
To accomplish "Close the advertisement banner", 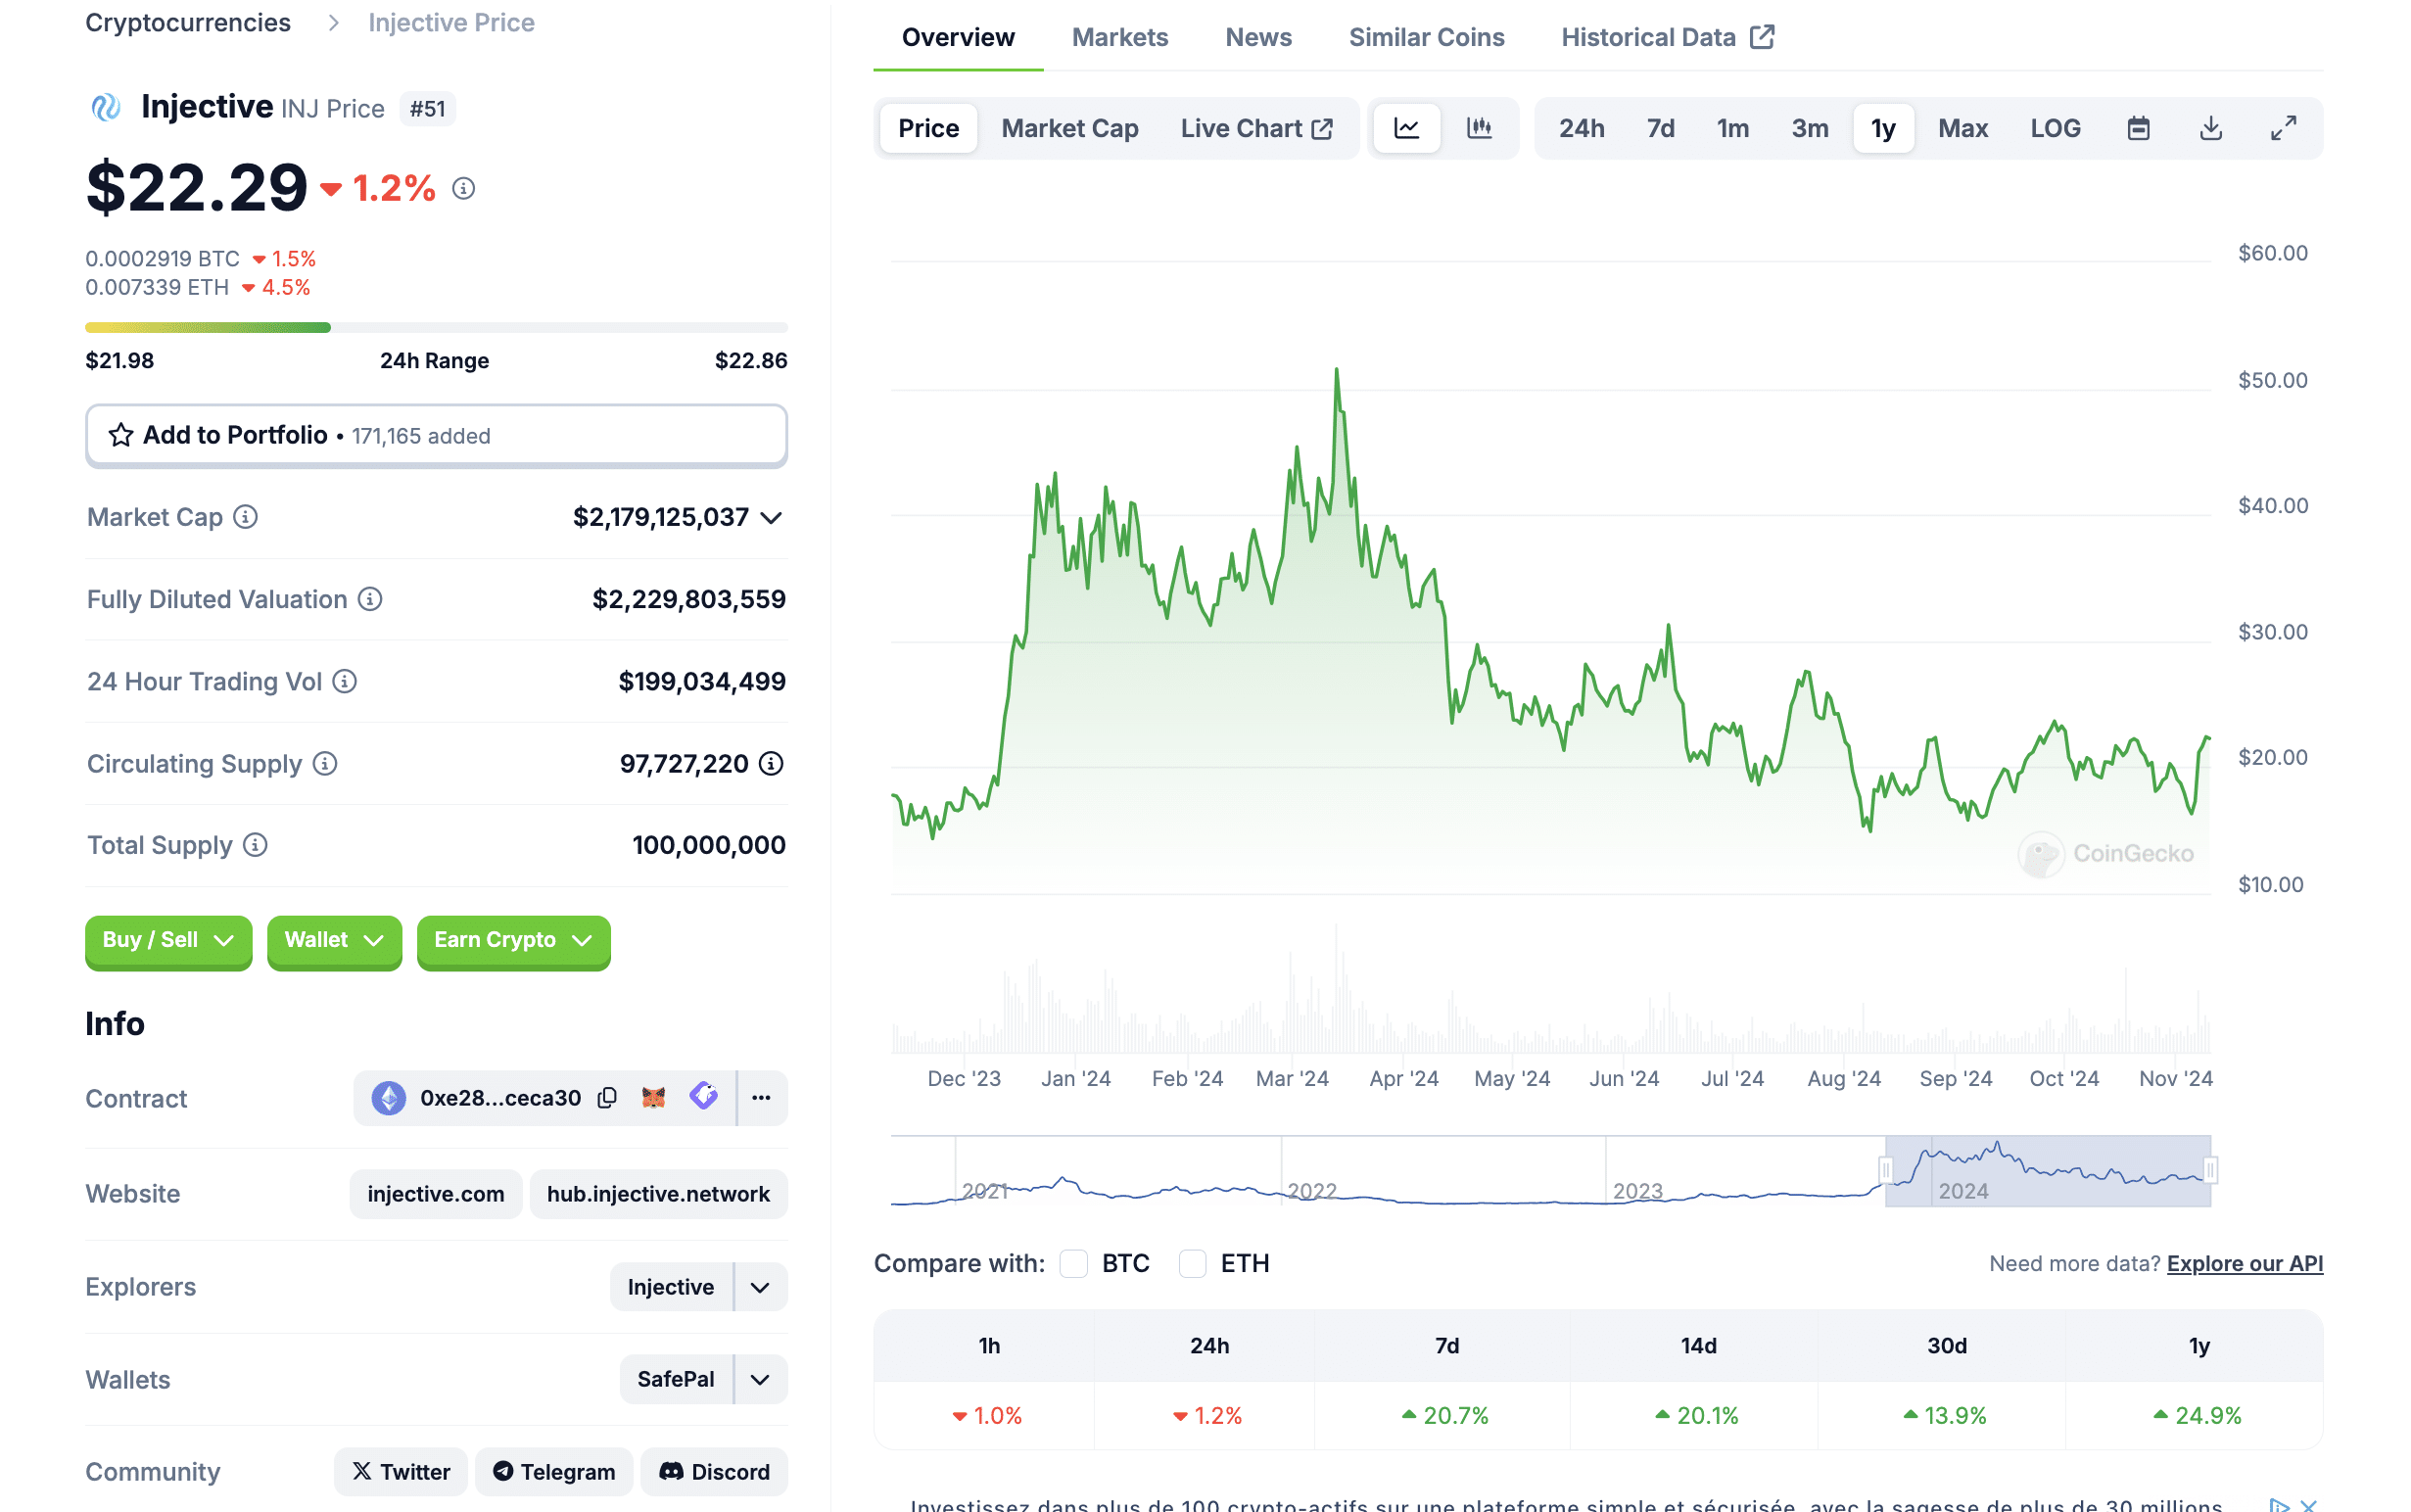I will 2309,1505.
